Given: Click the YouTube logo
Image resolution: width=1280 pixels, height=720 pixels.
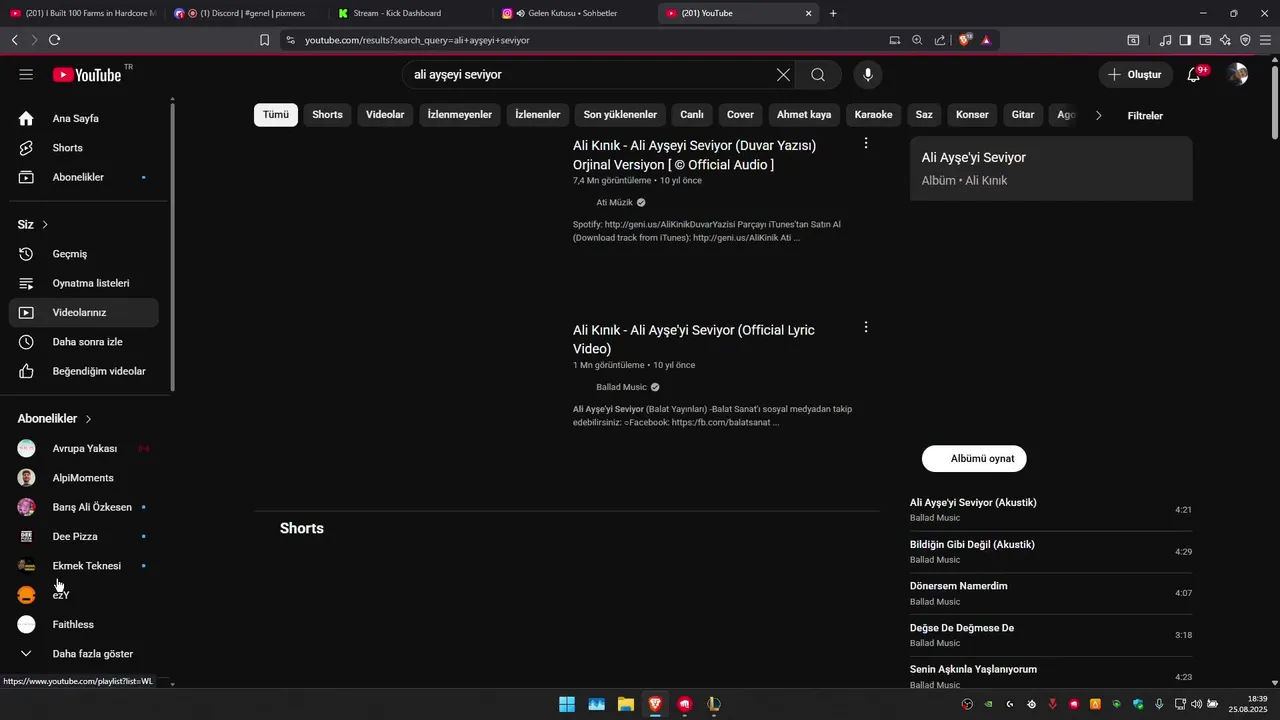Looking at the screenshot, I should click(x=87, y=75).
